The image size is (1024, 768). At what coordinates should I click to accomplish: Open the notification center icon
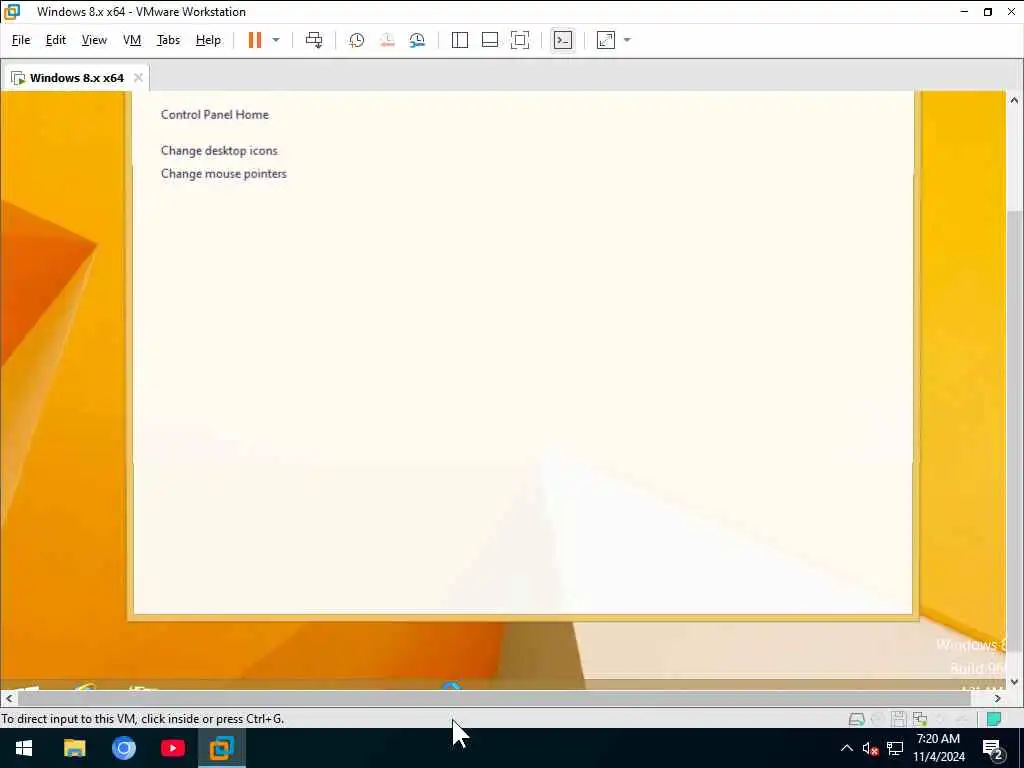(x=993, y=749)
